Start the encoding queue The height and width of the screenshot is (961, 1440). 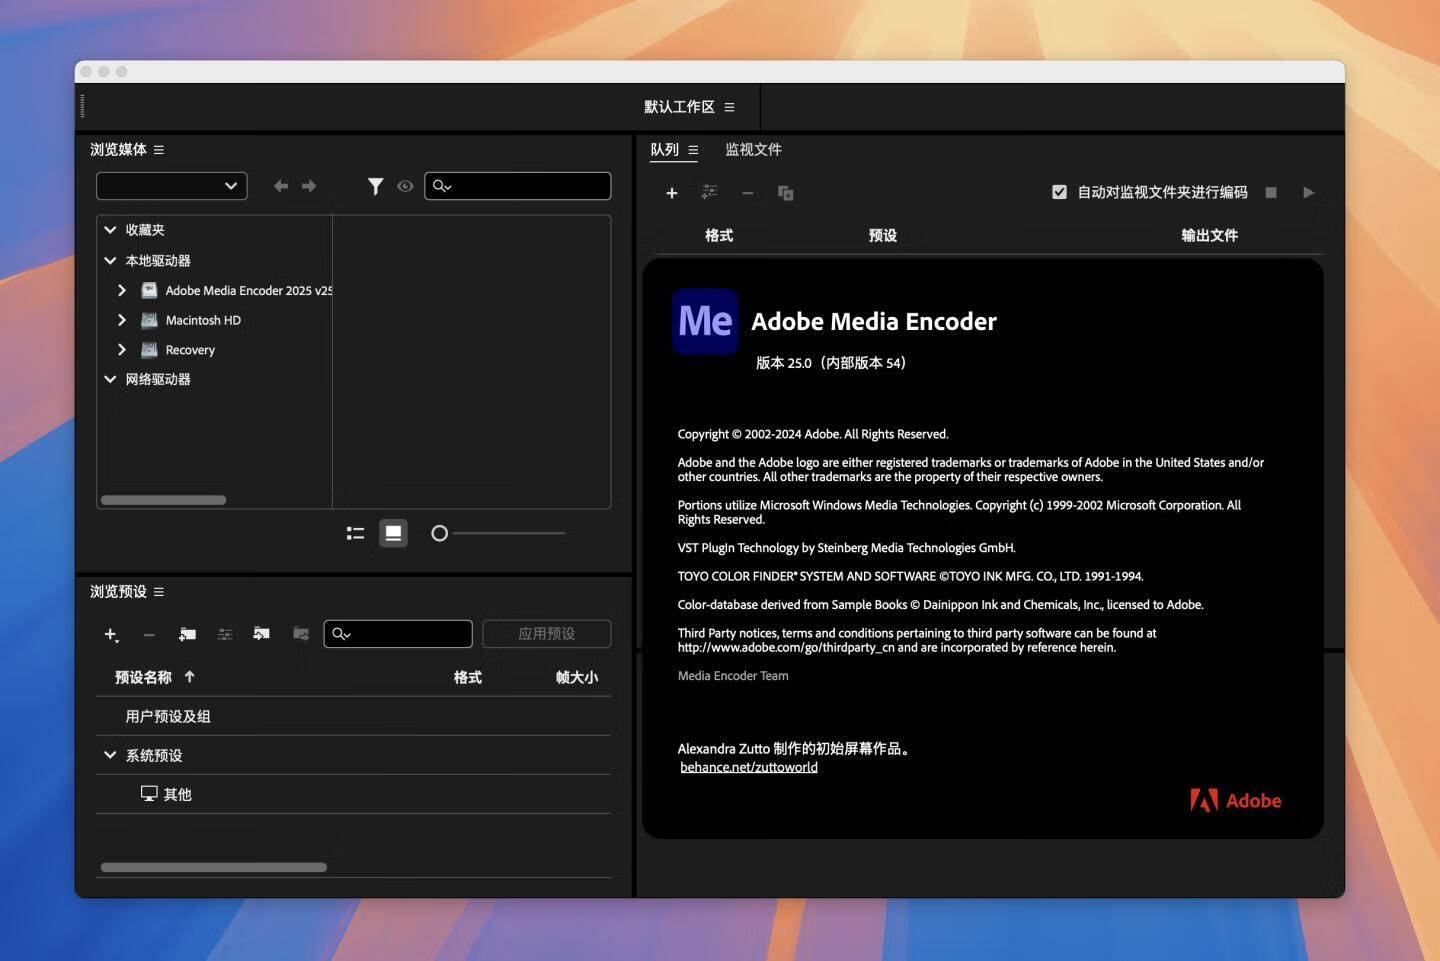1309,192
